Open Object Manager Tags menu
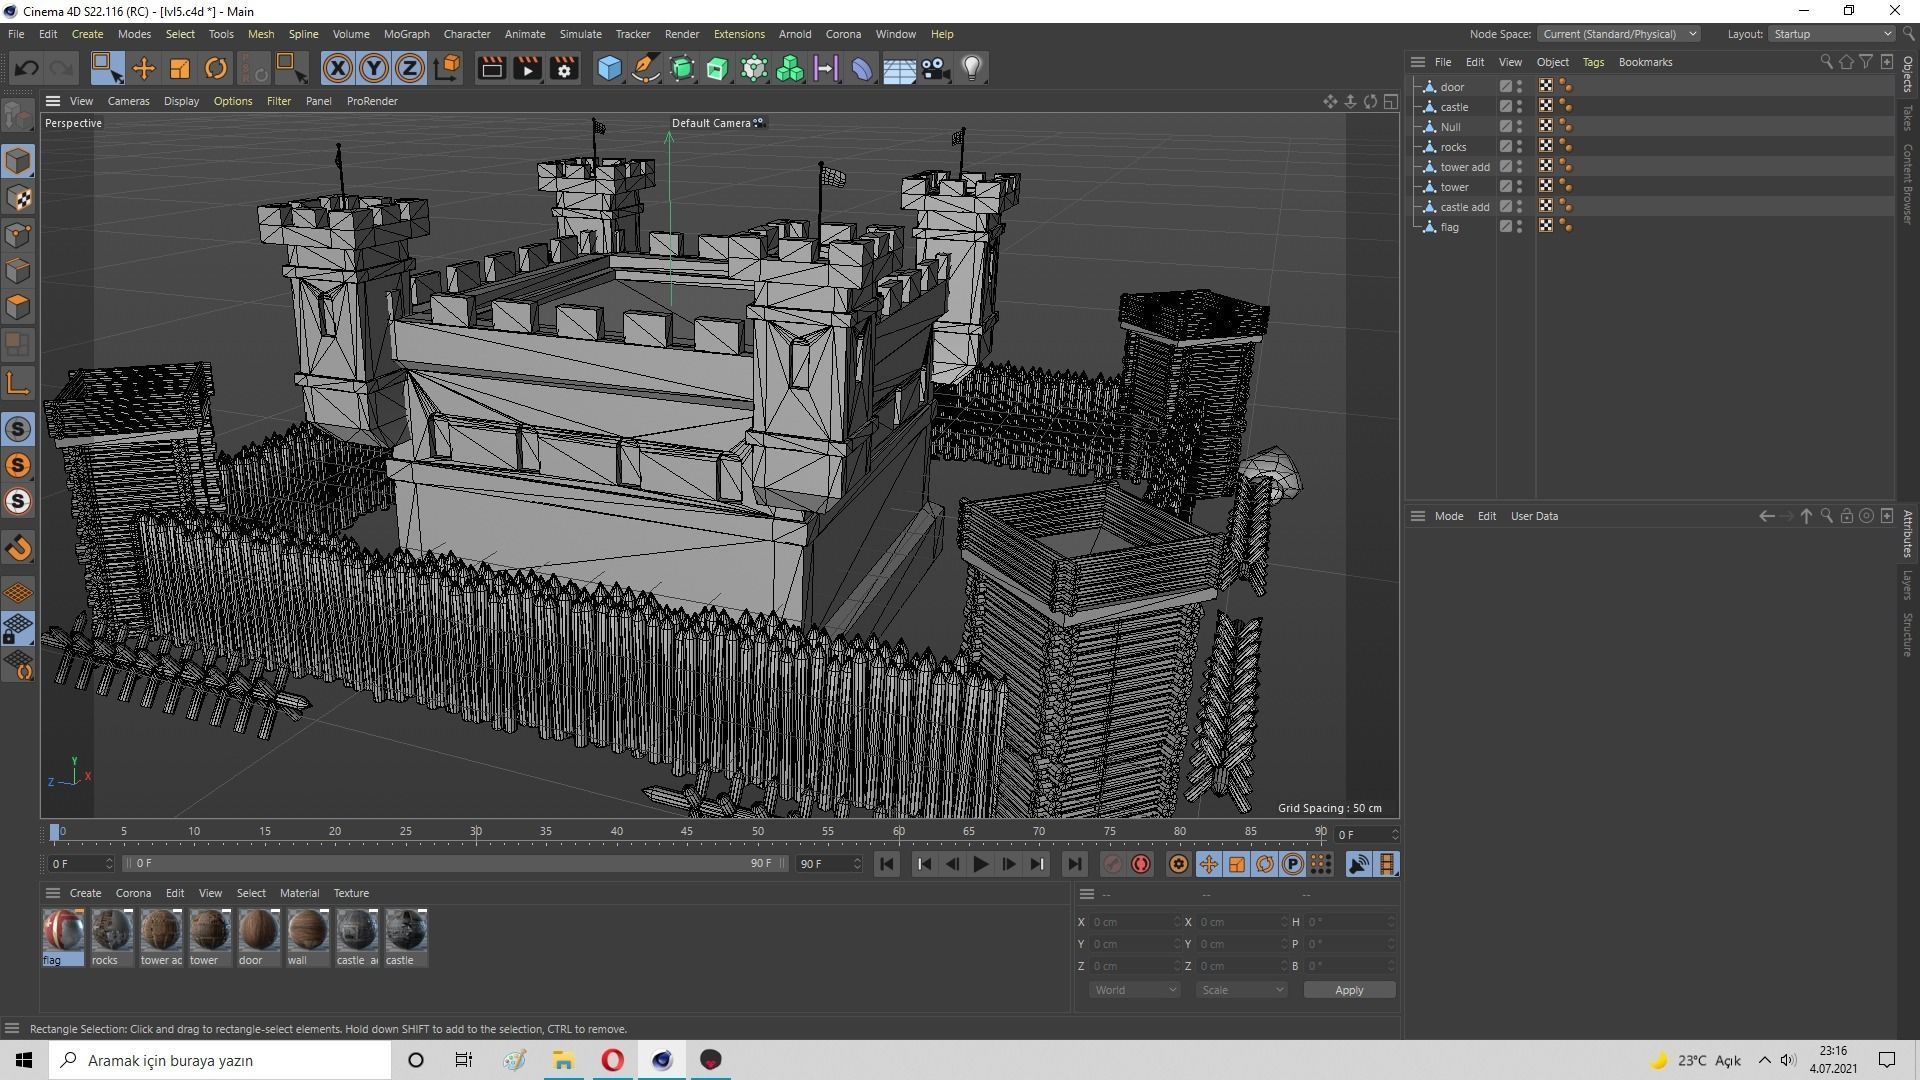The height and width of the screenshot is (1080, 1920). click(1592, 62)
